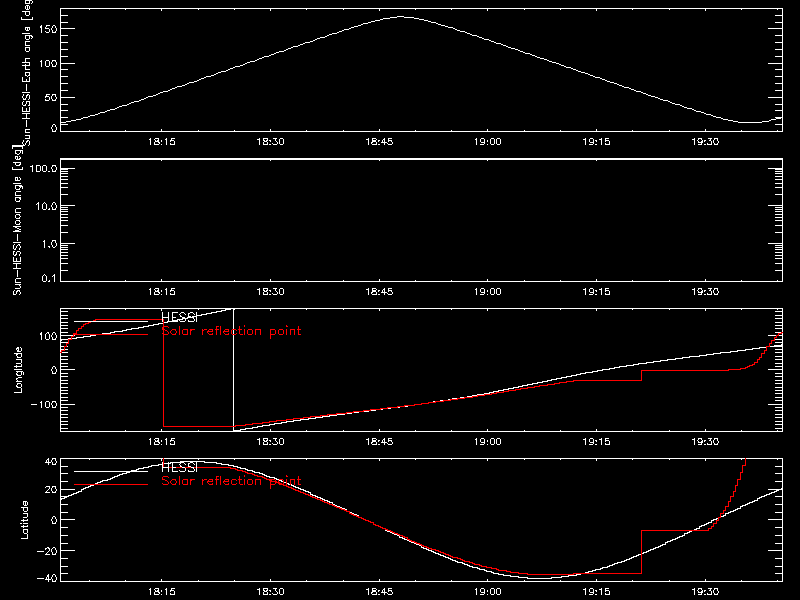The height and width of the screenshot is (600, 800).
Task: Click the 19:30 label under the Earth angle plot
Action: click(705, 141)
